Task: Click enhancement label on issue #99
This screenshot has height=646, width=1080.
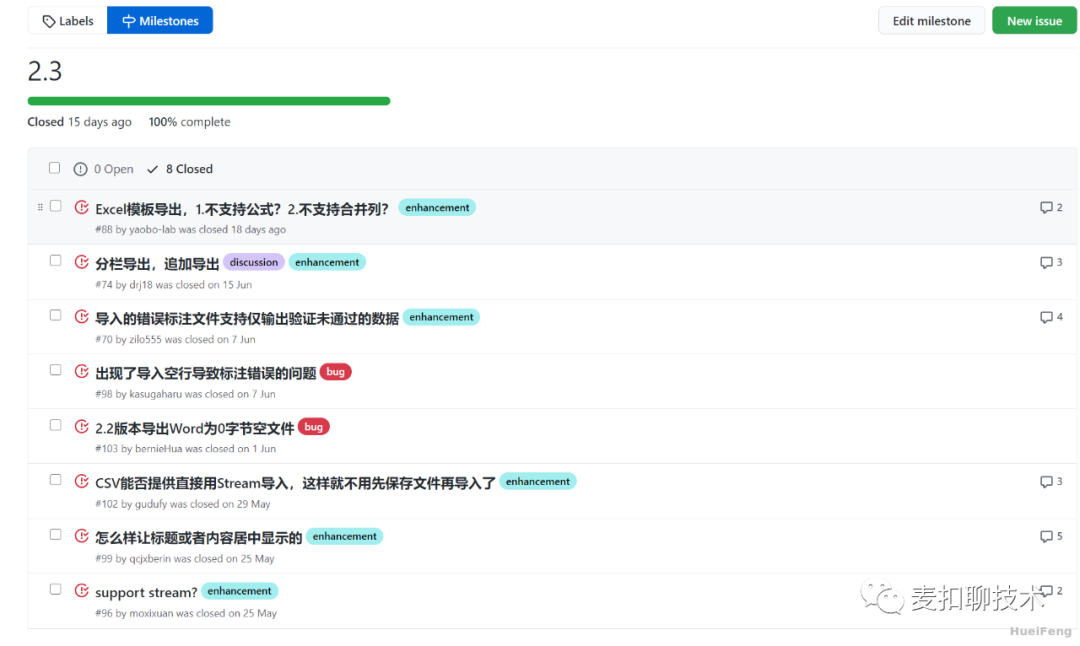Action: coord(344,536)
